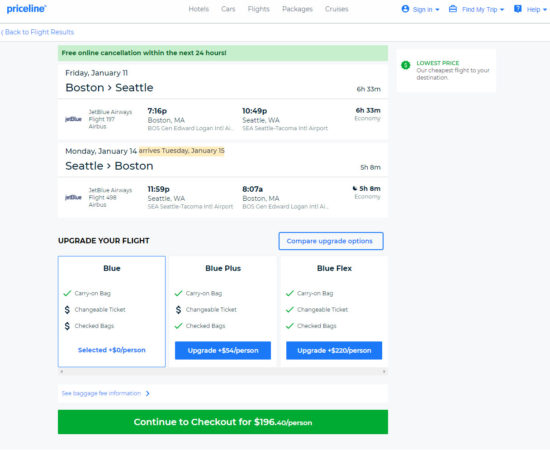550x450 pixels.
Task: Expand the Sign in dropdown
Action: point(421,9)
